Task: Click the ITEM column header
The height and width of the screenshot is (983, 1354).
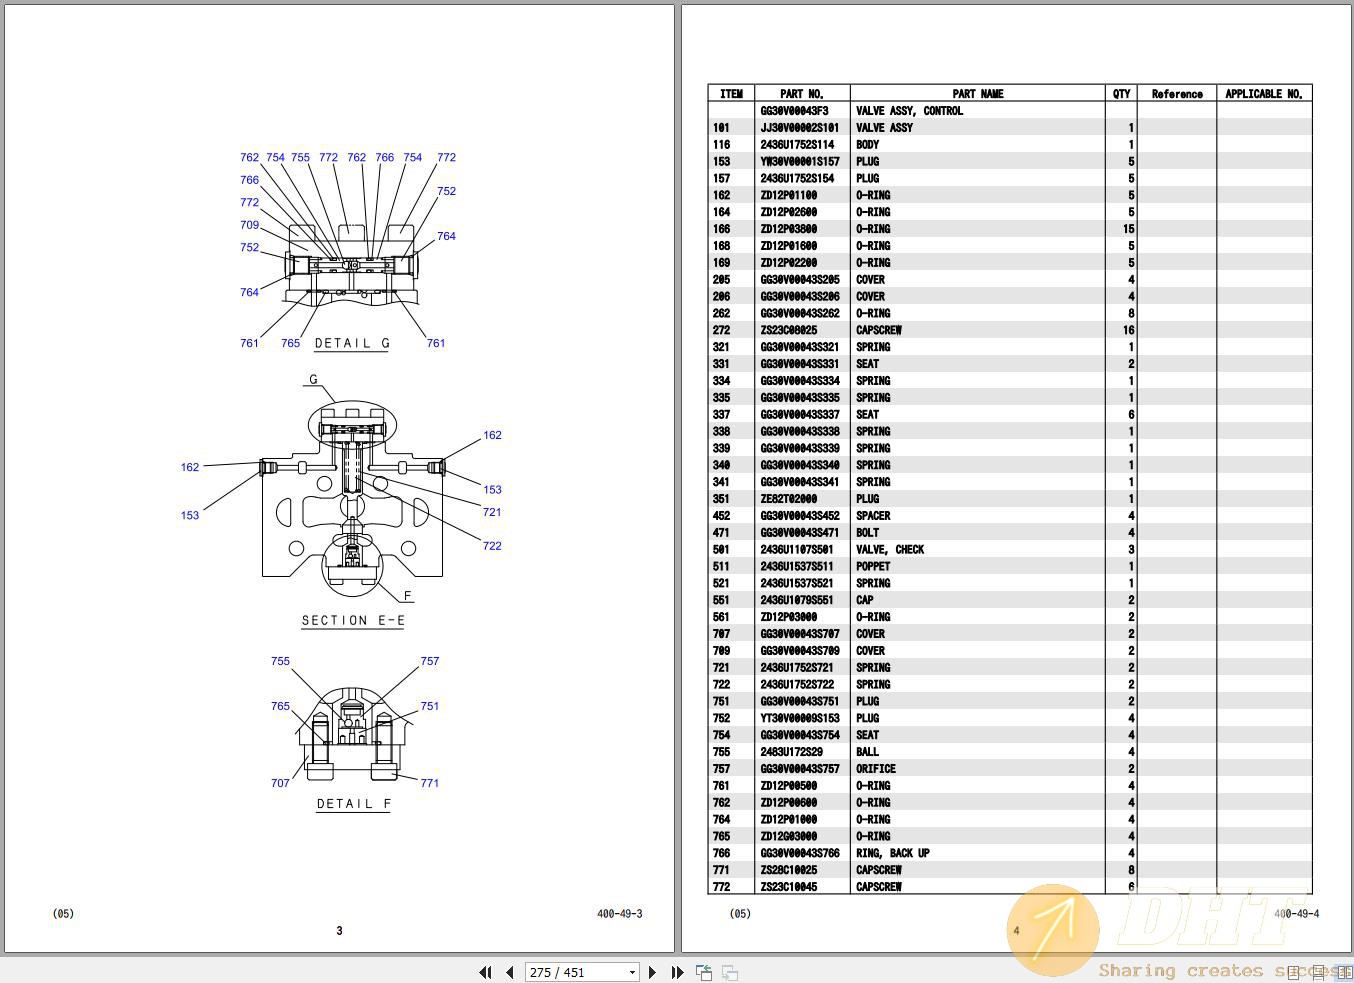Action: (x=732, y=94)
